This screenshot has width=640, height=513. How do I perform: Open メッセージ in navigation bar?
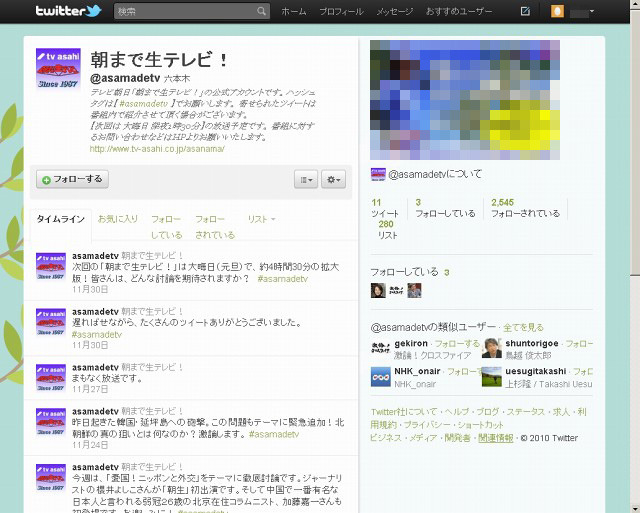point(394,11)
